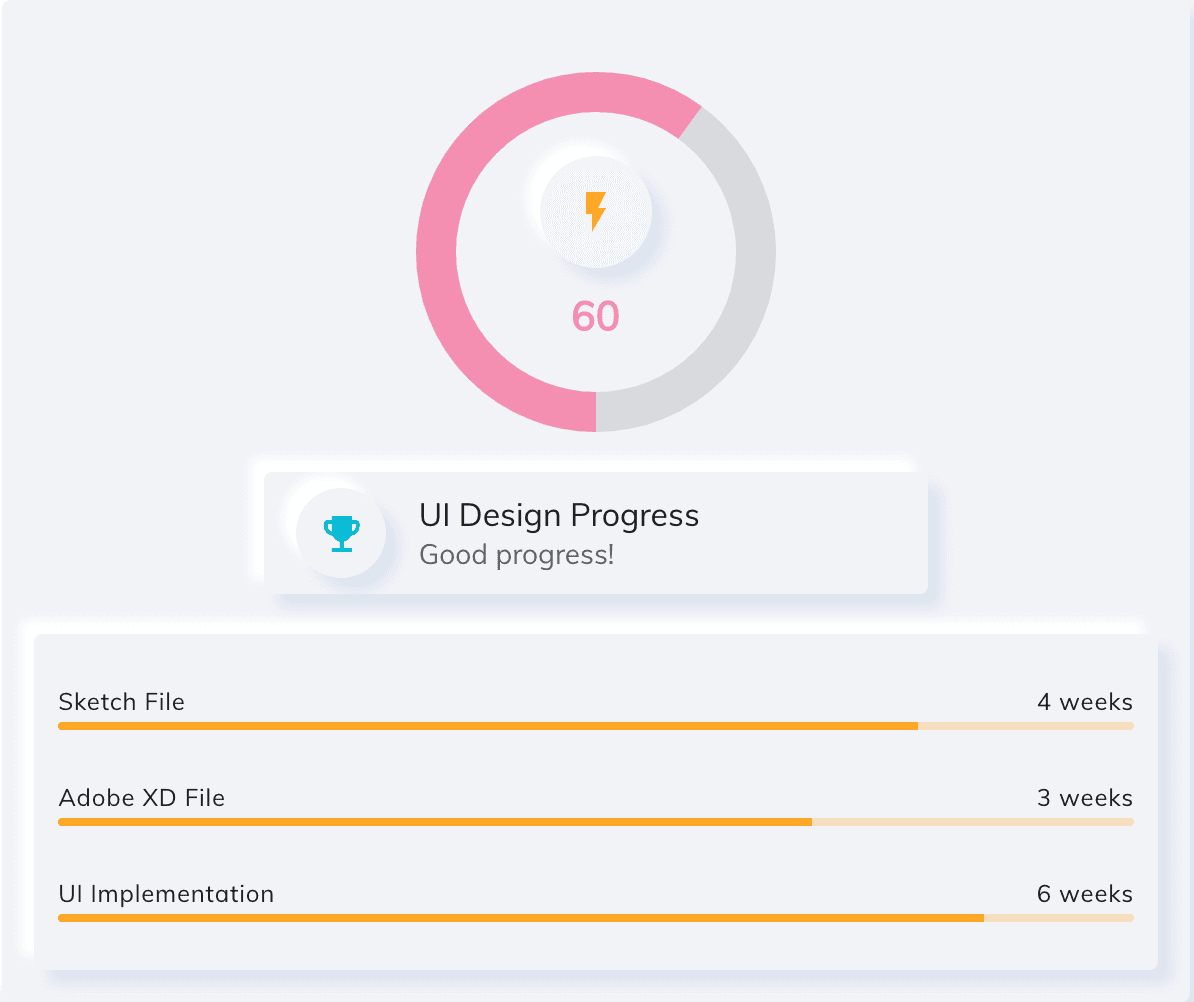Image resolution: width=1194 pixels, height=1002 pixels.
Task: Click the 4 weeks duration text
Action: tap(1084, 702)
